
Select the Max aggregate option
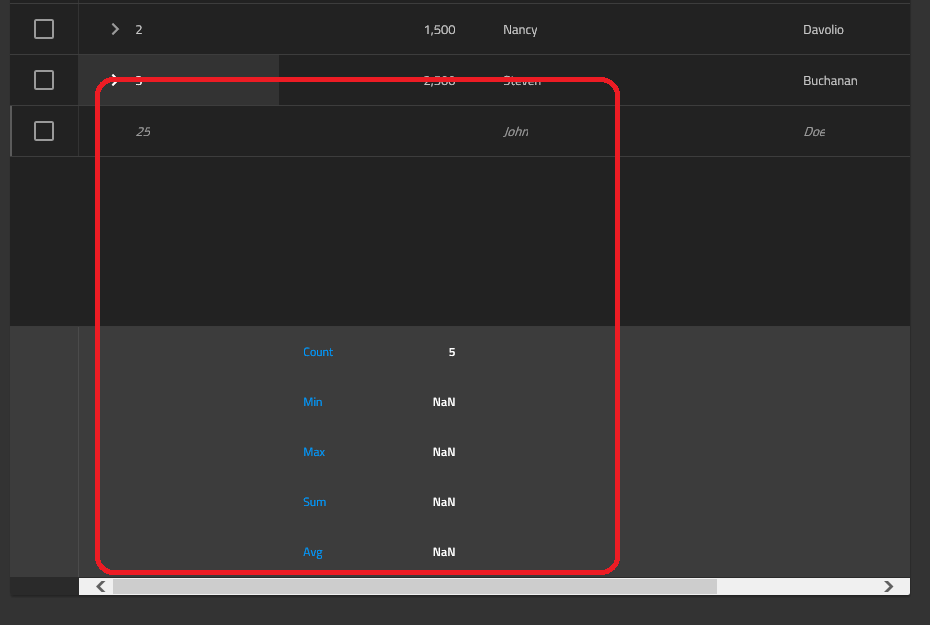(x=314, y=451)
